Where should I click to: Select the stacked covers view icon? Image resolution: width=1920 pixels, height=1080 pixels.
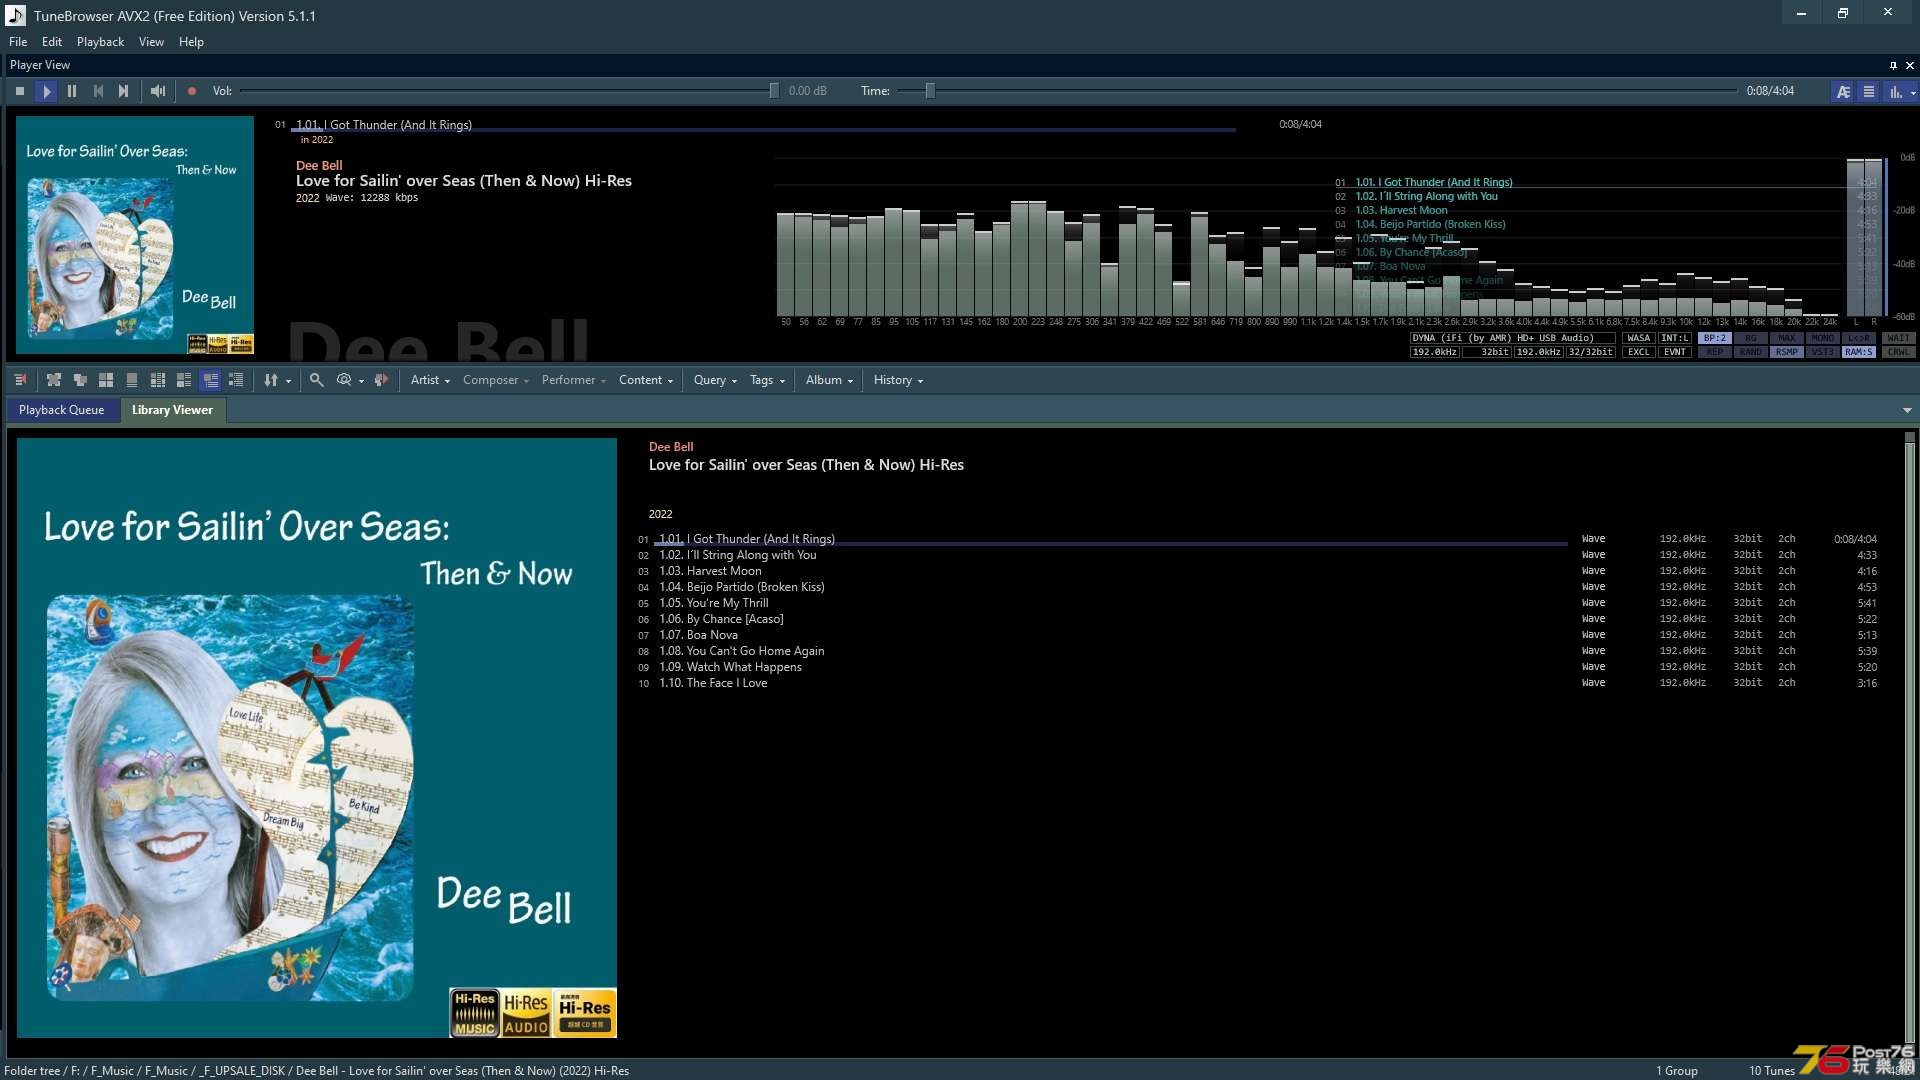(80, 380)
